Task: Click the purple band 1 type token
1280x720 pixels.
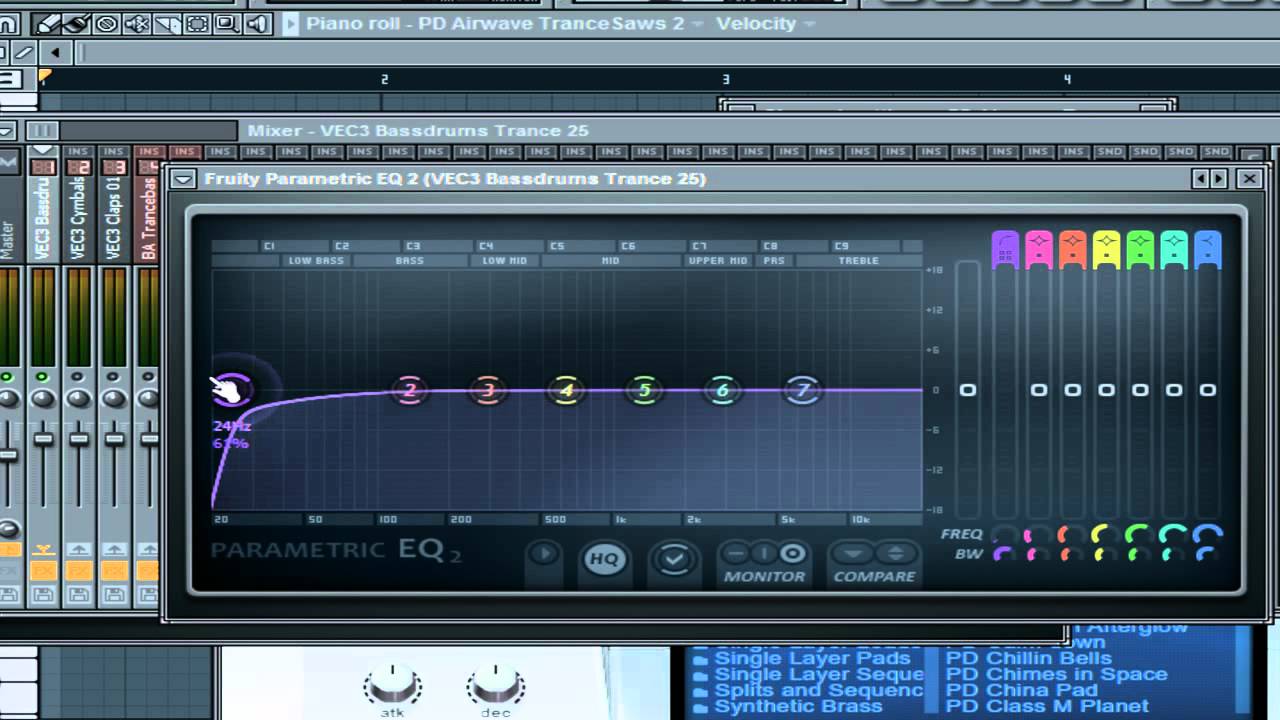Action: tap(1004, 249)
